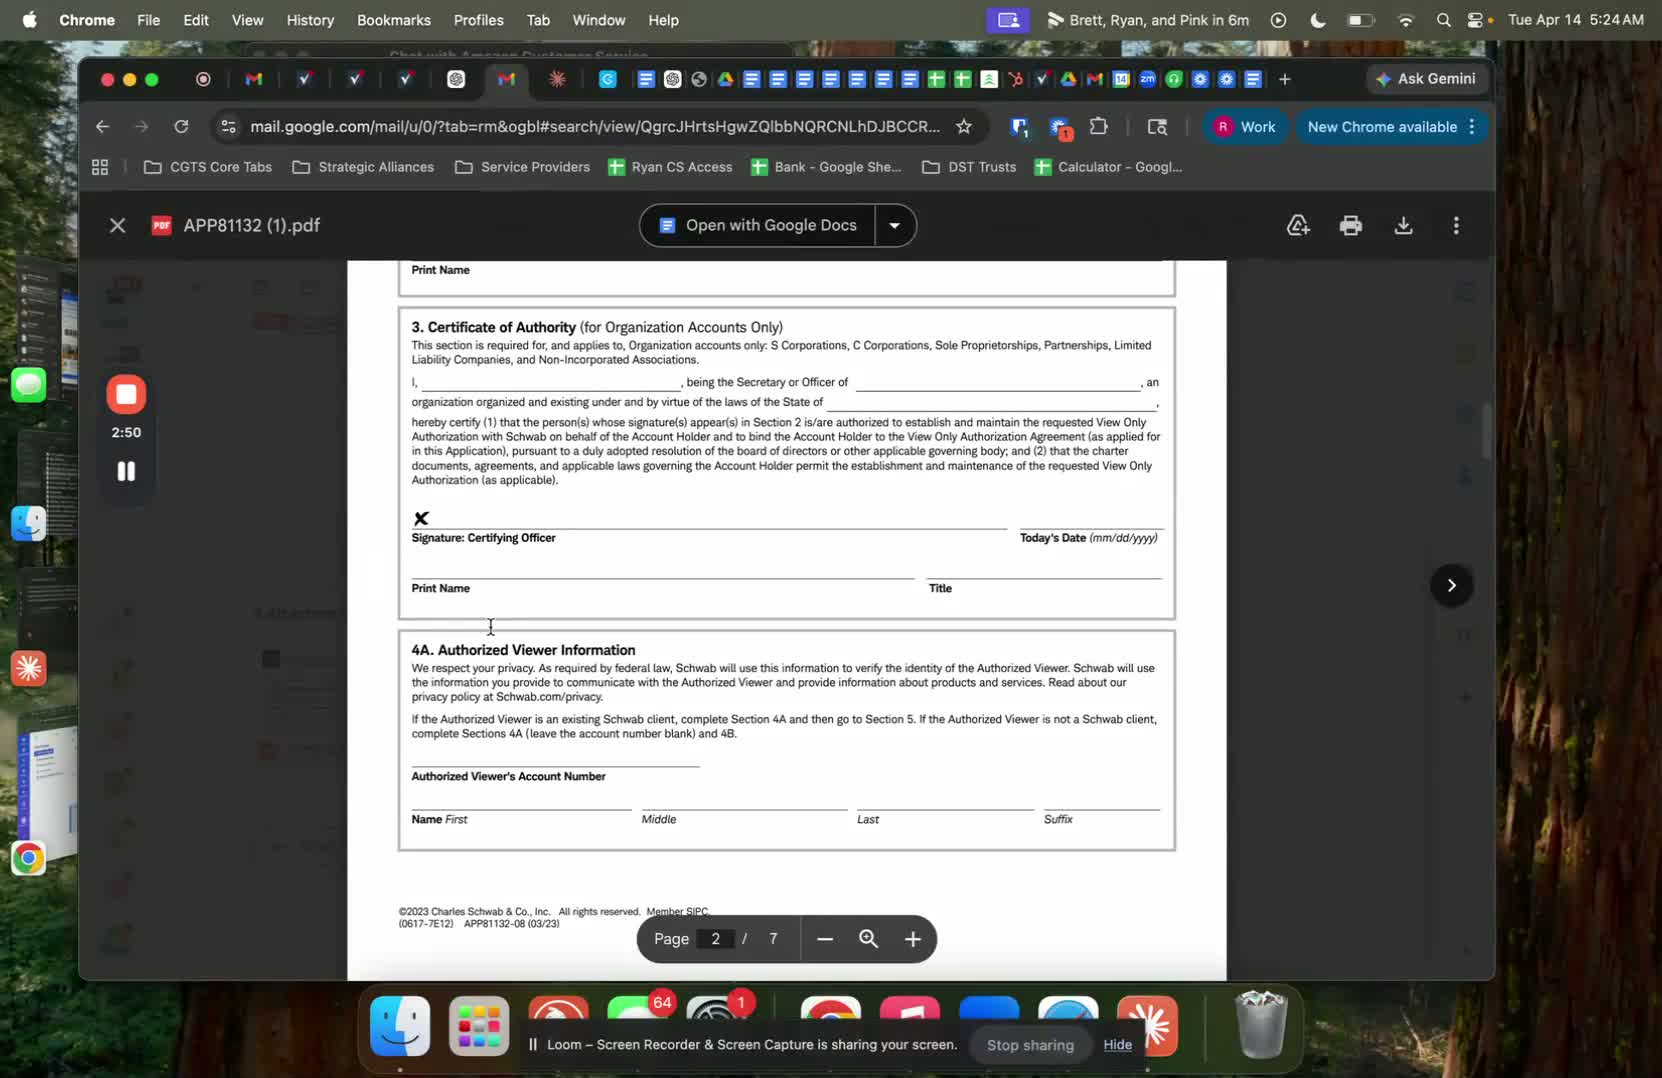Open the Chrome side panel icon

click(x=1157, y=127)
